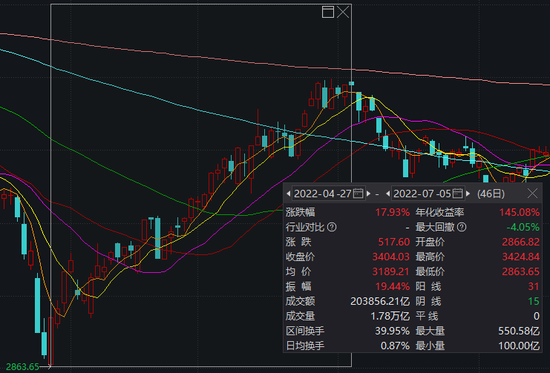
Task: Select the 19.44% 振幅 value
Action: point(392,286)
